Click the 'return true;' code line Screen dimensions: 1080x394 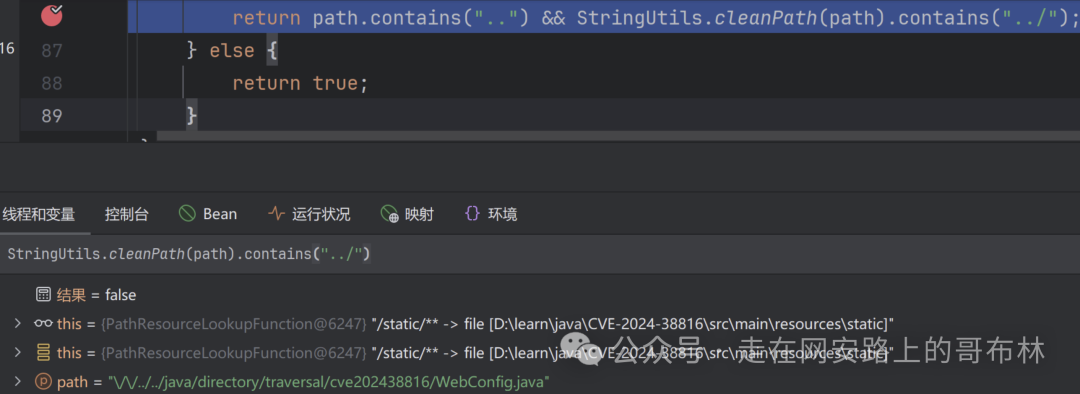click(x=300, y=83)
